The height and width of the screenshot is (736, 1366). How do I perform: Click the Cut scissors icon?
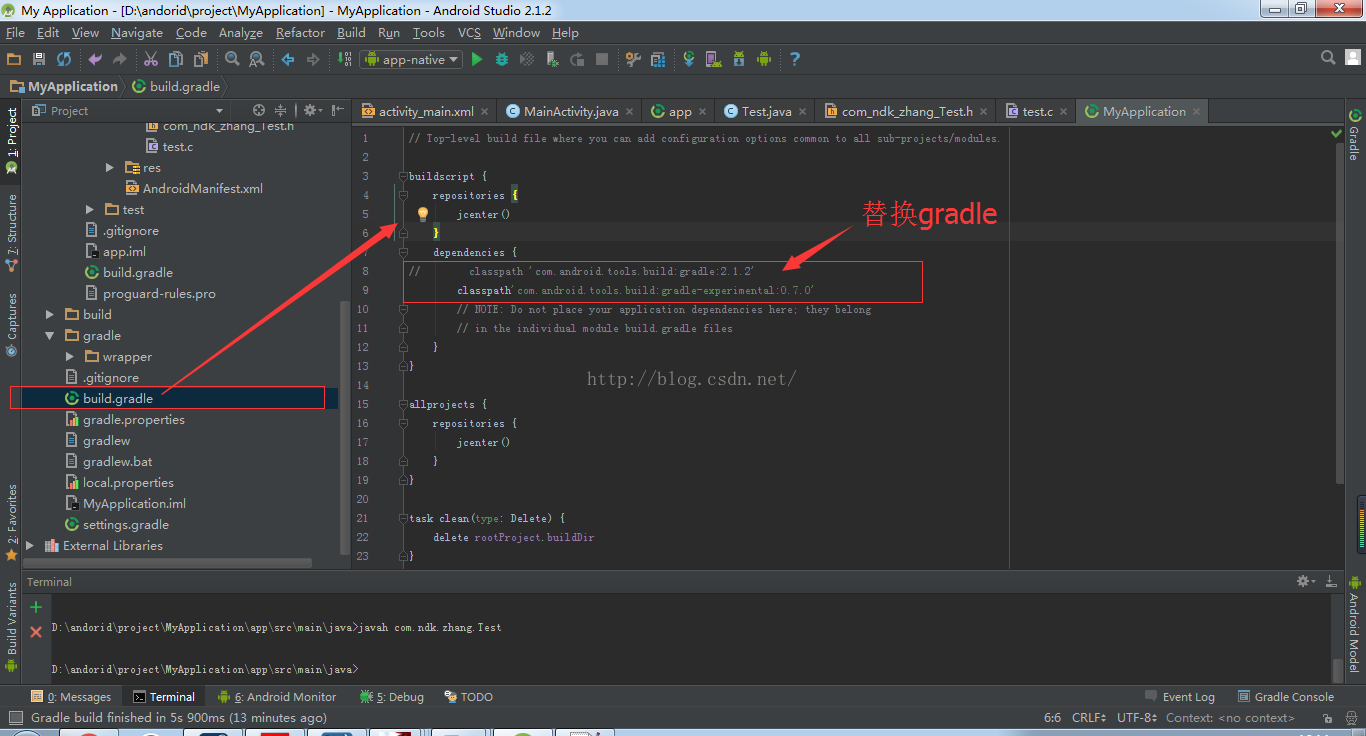click(x=151, y=60)
